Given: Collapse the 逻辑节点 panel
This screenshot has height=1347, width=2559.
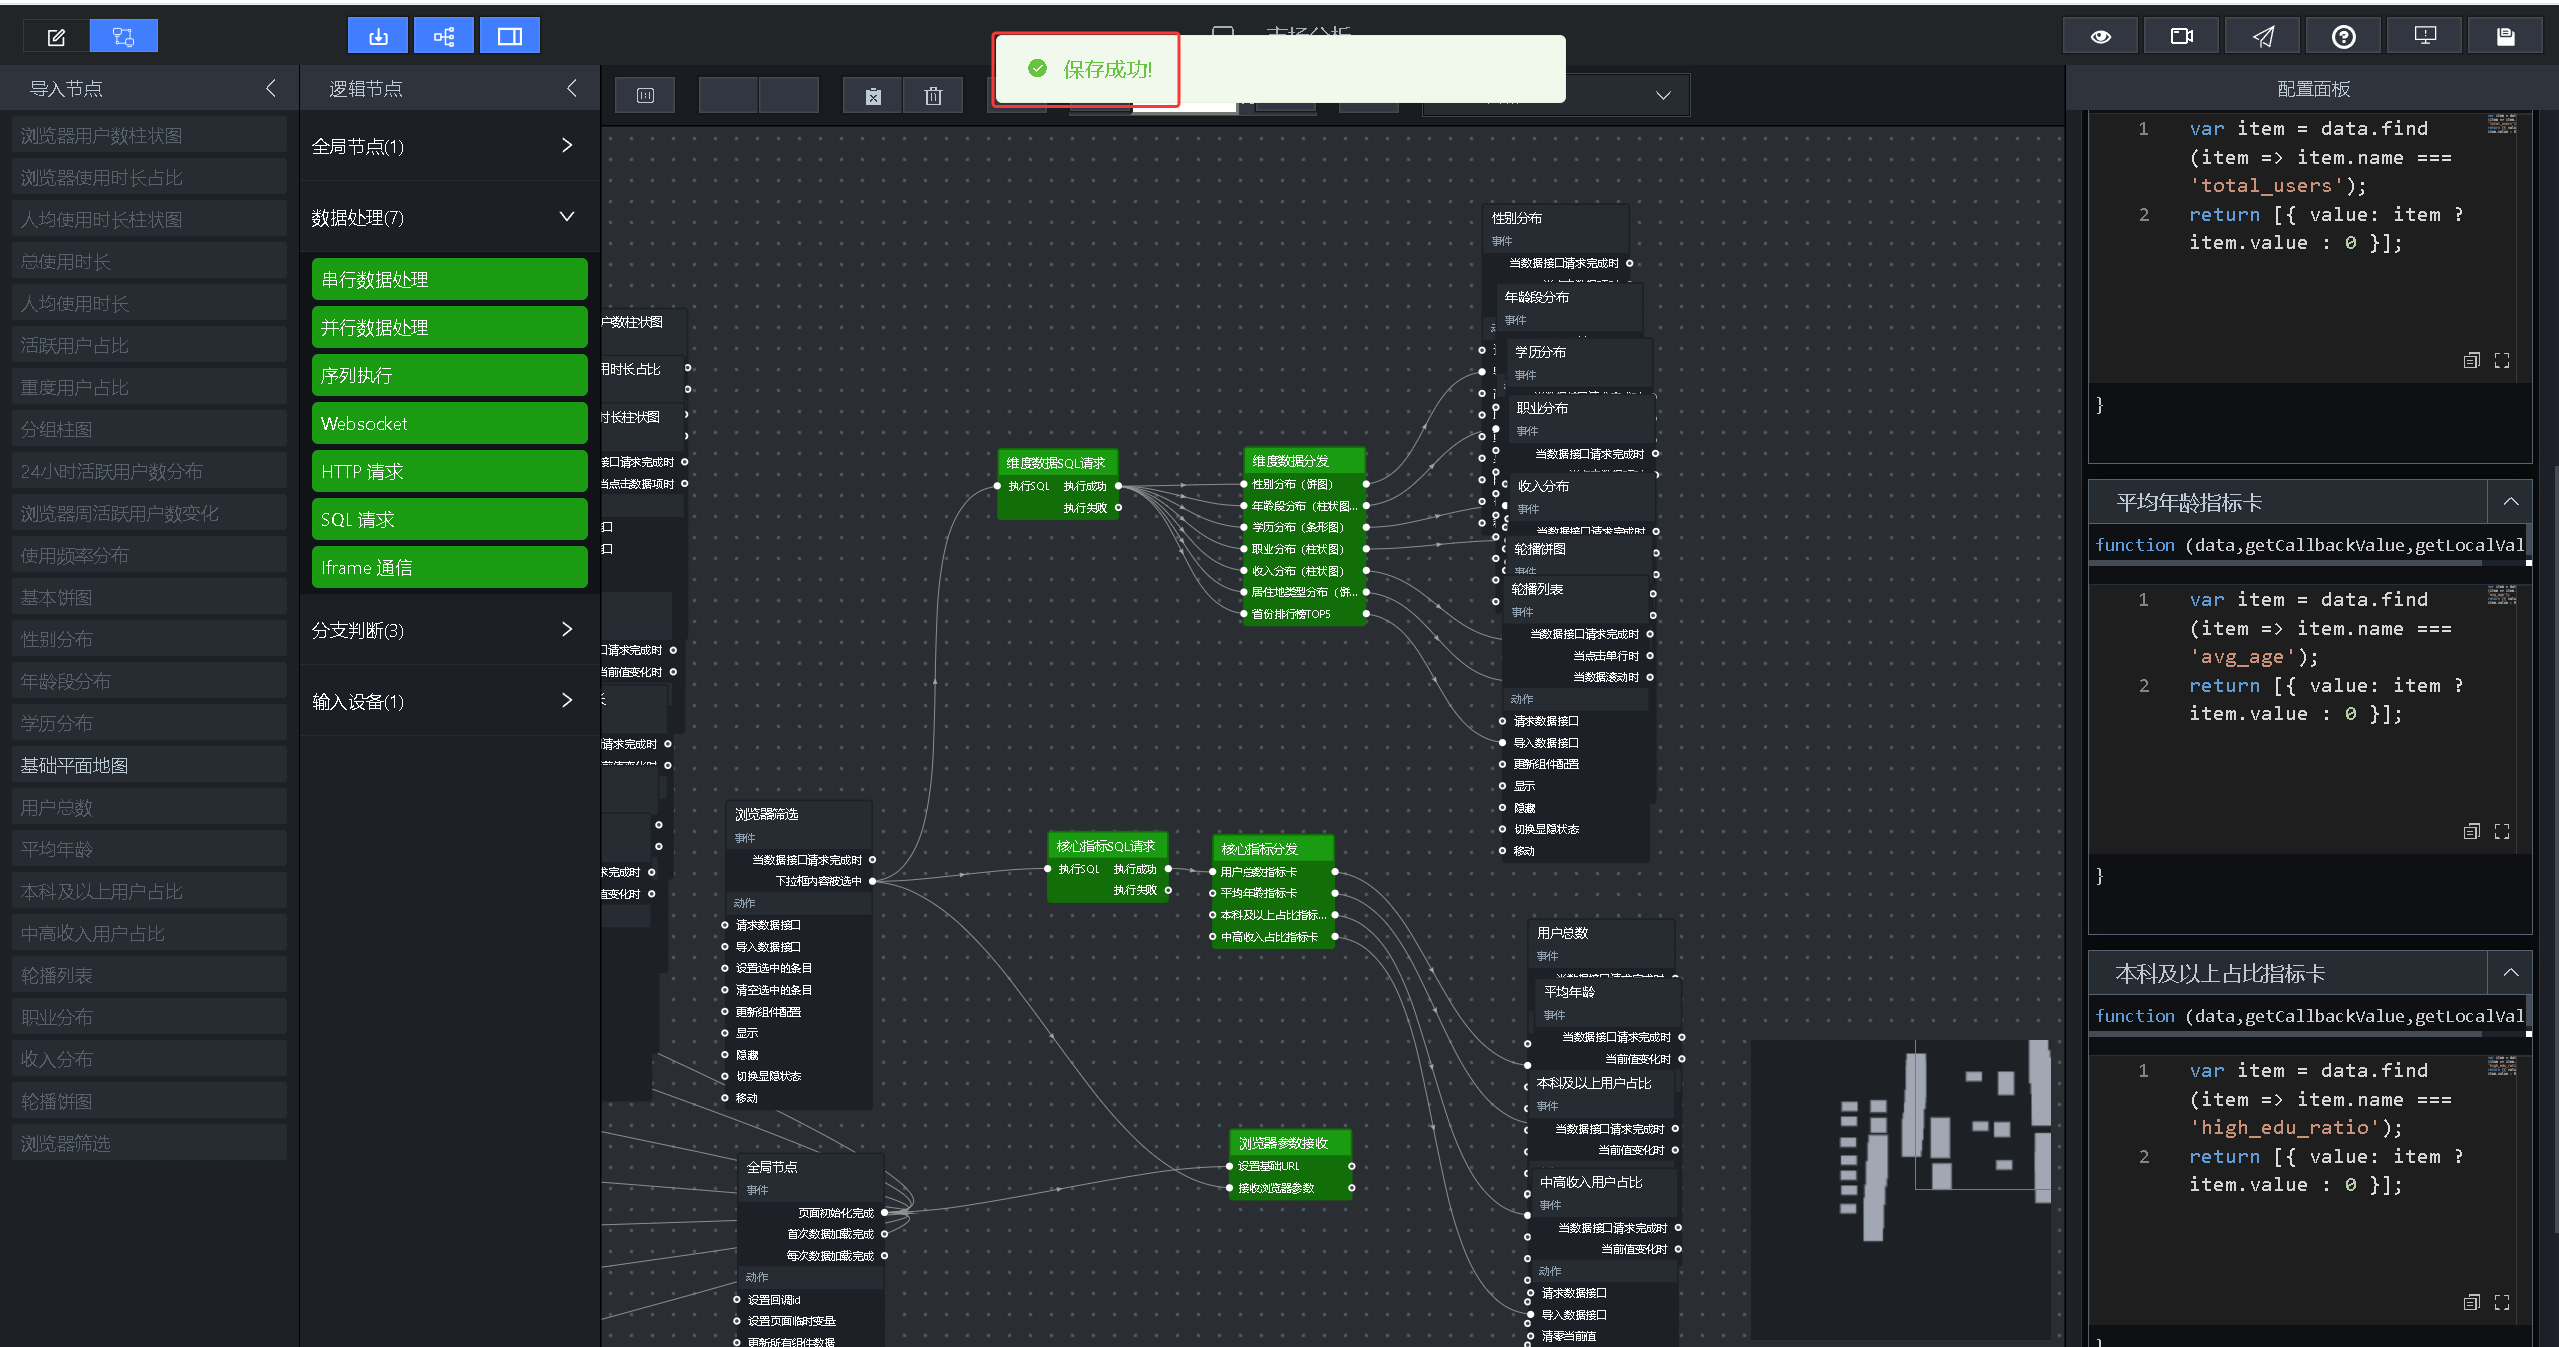Looking at the screenshot, I should click(x=571, y=88).
